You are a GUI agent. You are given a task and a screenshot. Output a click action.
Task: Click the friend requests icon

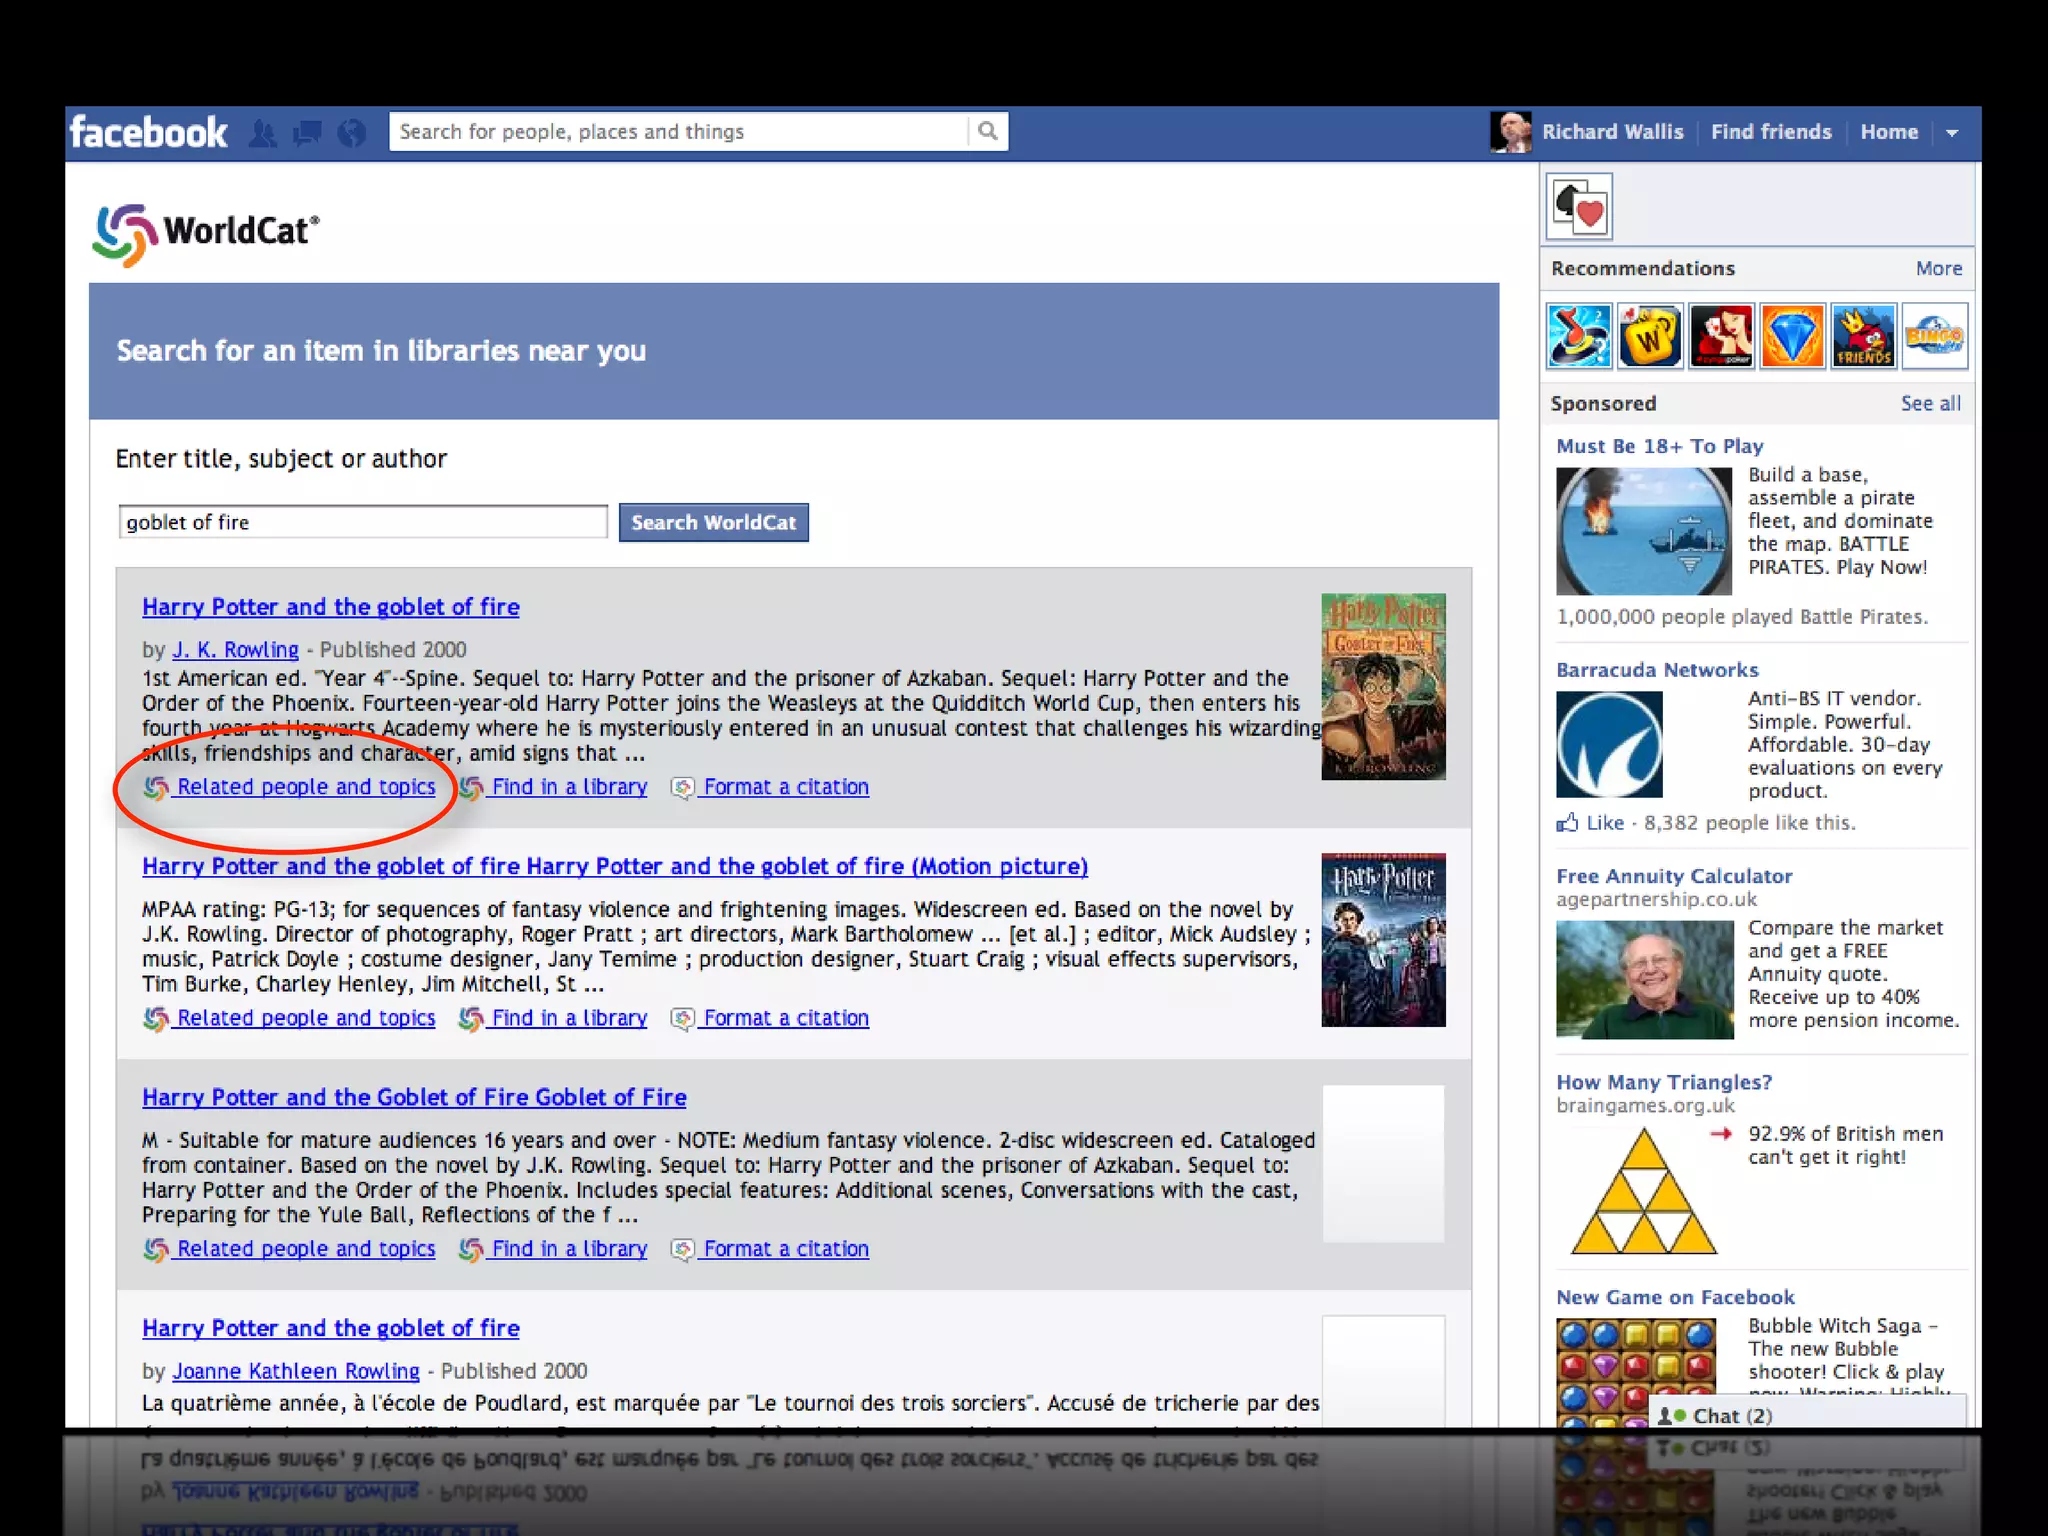click(263, 133)
